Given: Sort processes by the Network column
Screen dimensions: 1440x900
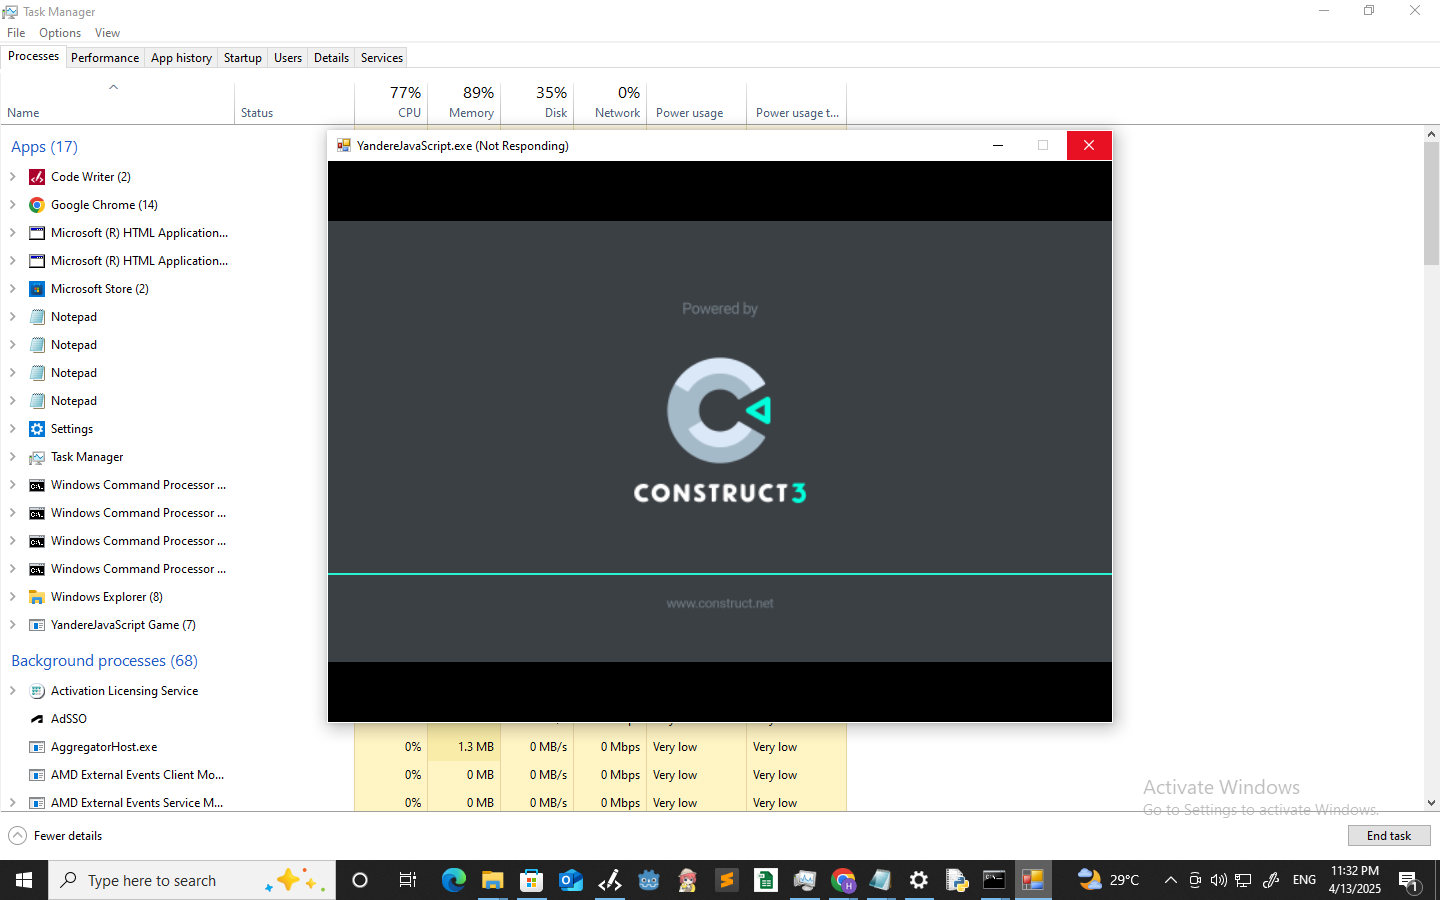Looking at the screenshot, I should tap(610, 101).
